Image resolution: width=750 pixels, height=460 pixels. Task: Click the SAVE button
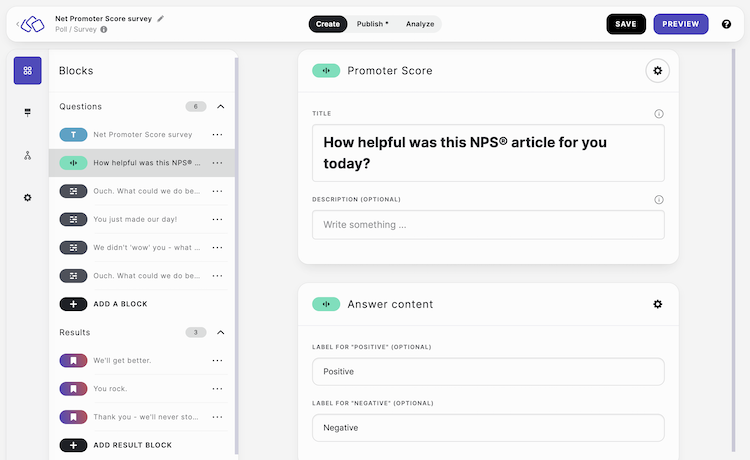coord(626,24)
